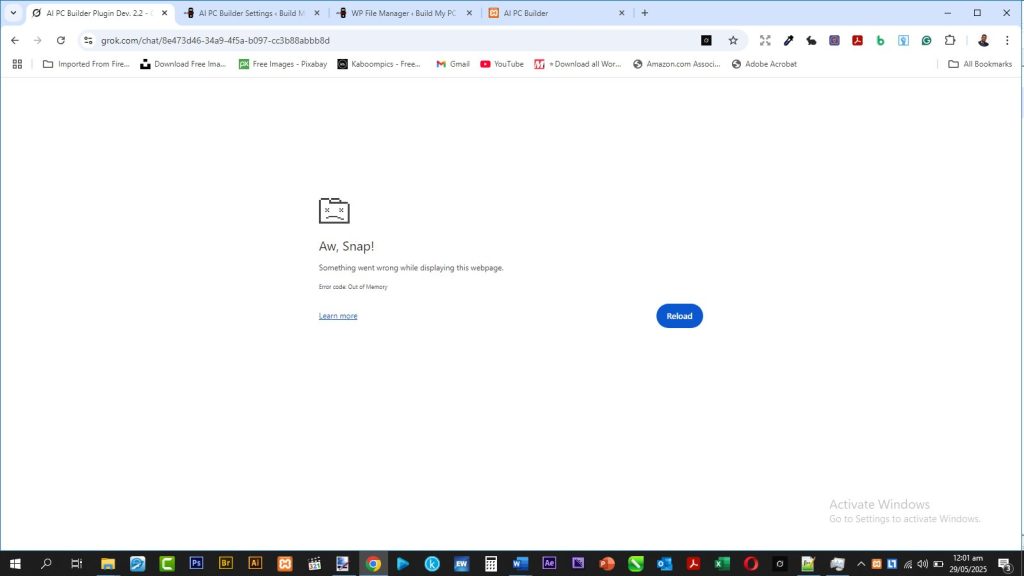Open Outlook from the taskbar

tap(665, 564)
